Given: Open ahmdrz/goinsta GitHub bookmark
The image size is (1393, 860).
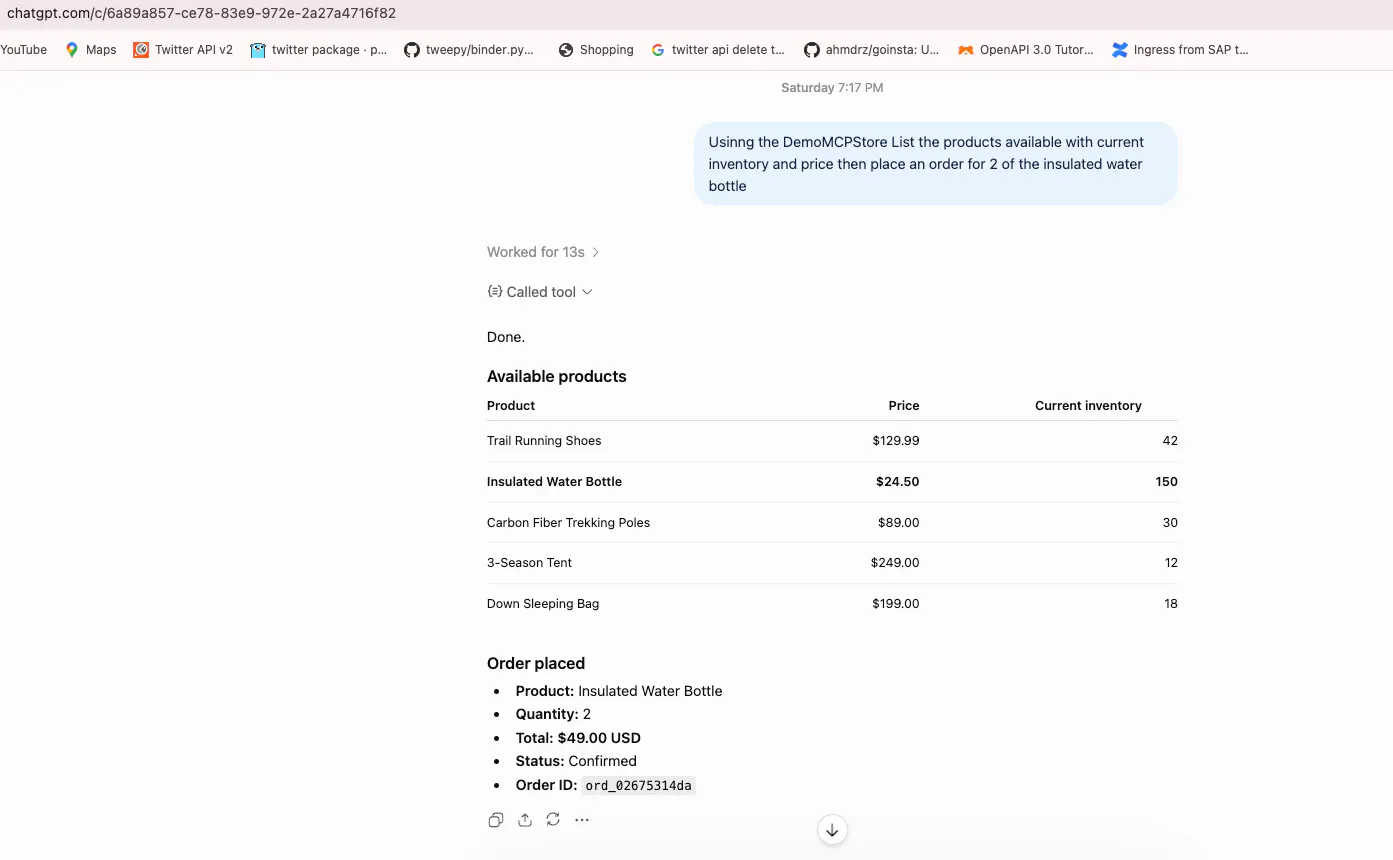Looking at the screenshot, I should (x=872, y=50).
